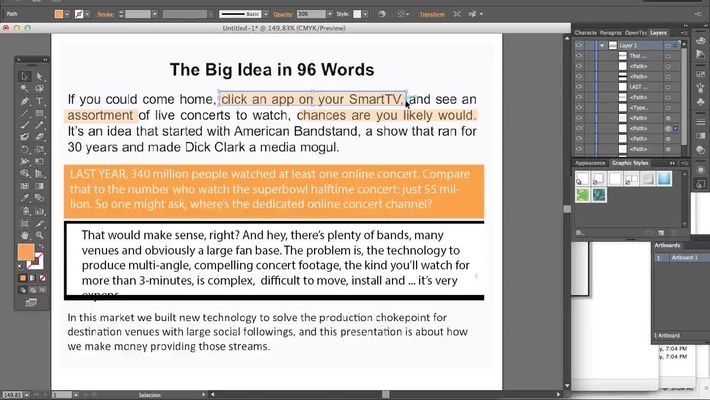The image size is (710, 400).
Task: Open zoom level dropdown in status bar
Action: [x=27, y=395]
